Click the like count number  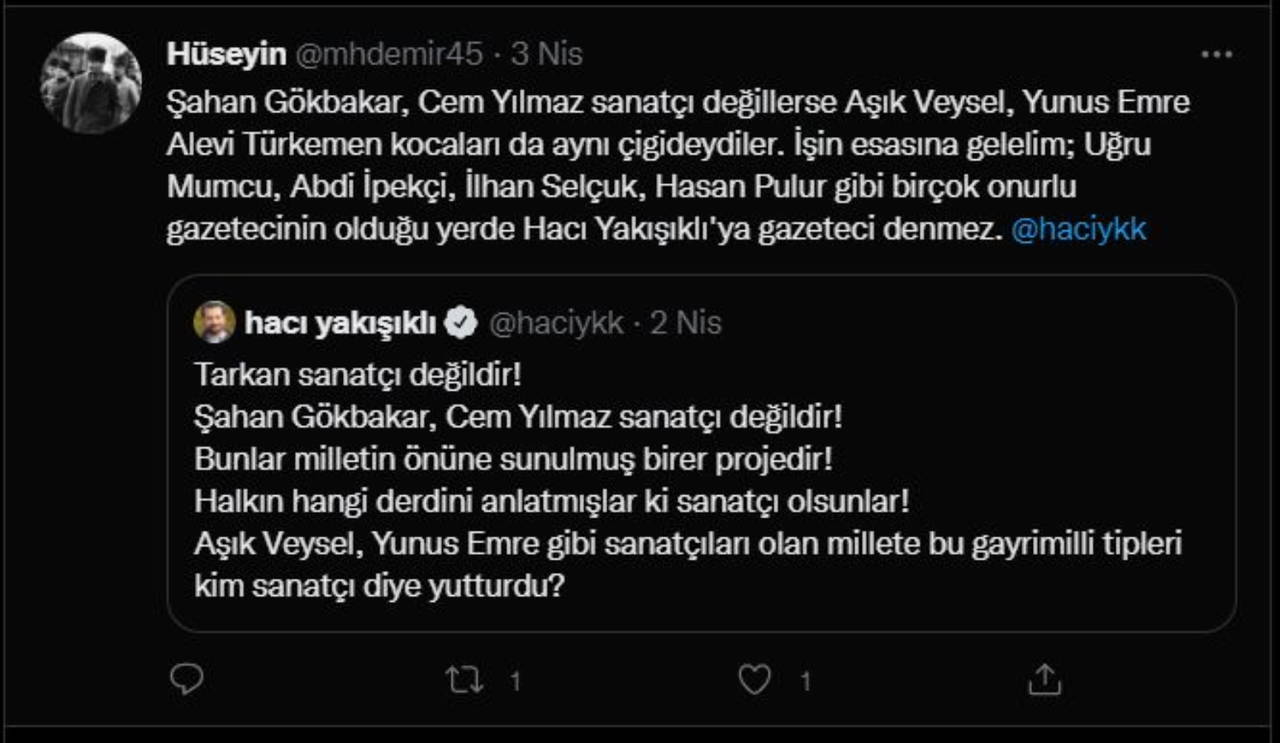click(805, 682)
